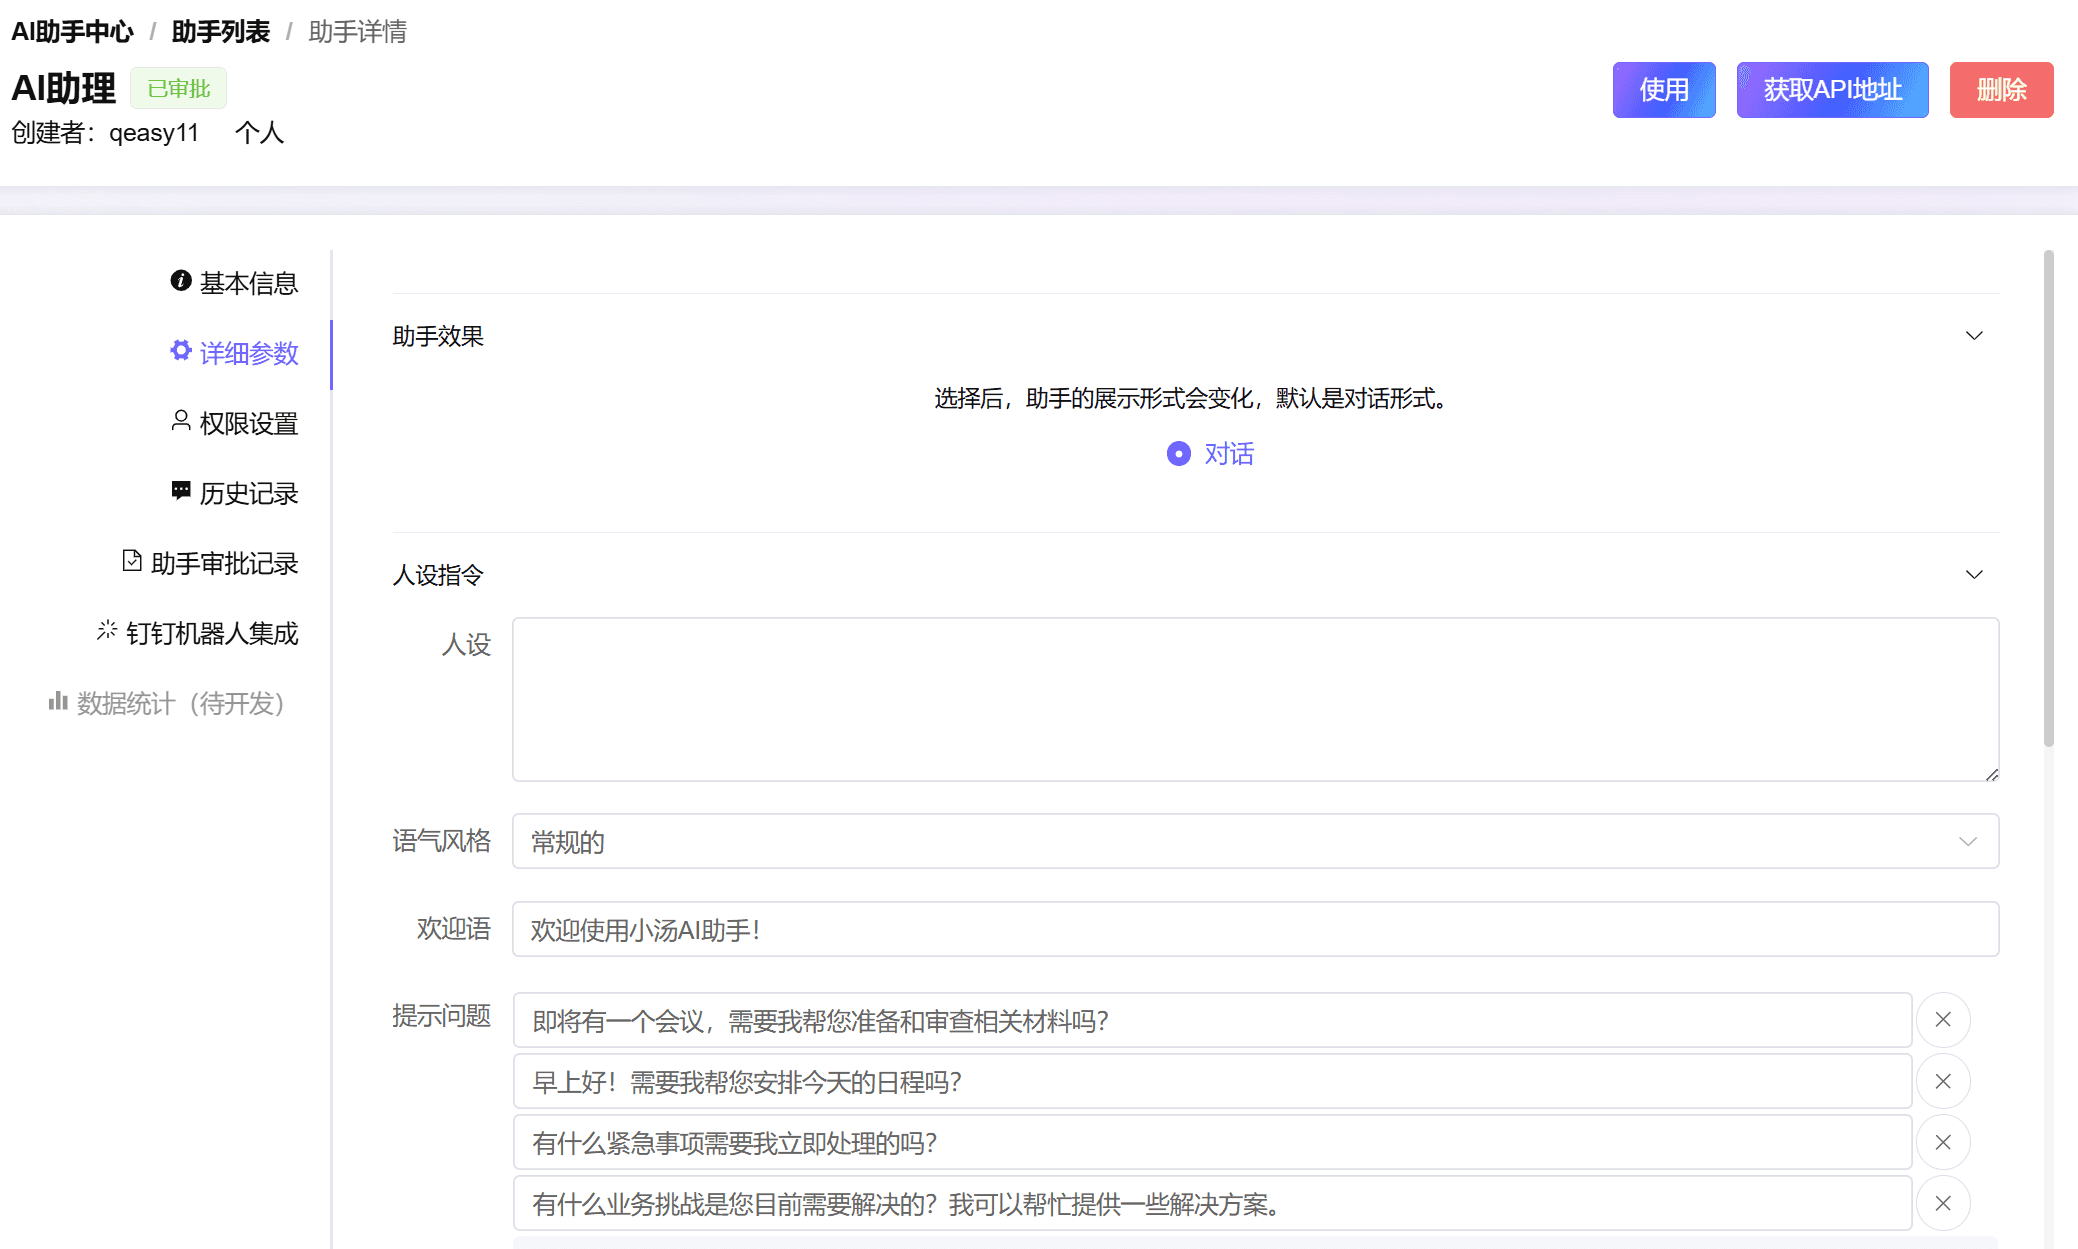Click the 已审批 status tag
Viewport: 2078px width, 1249px height.
pos(178,88)
